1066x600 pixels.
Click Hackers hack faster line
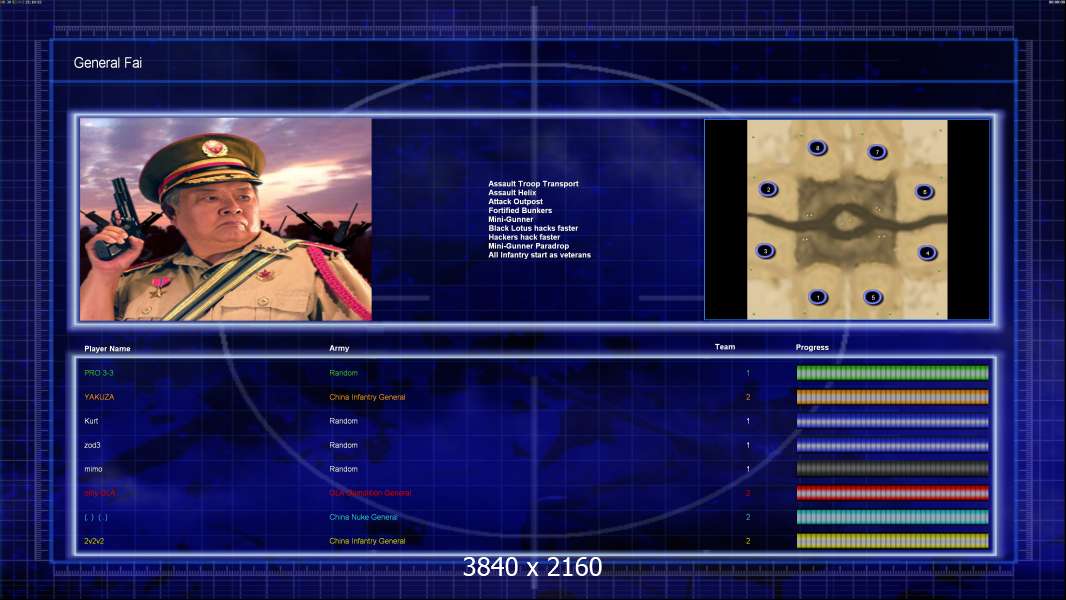point(524,236)
